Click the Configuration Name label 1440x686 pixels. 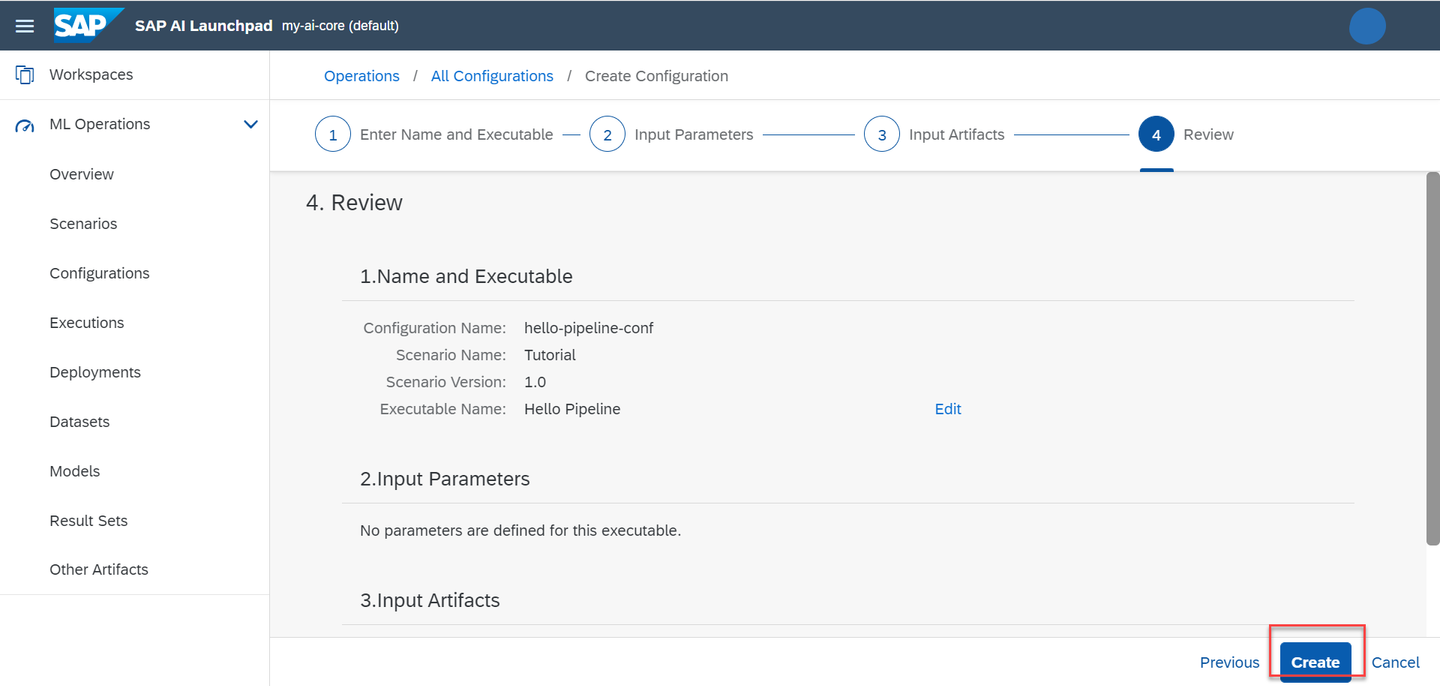pyautogui.click(x=435, y=328)
